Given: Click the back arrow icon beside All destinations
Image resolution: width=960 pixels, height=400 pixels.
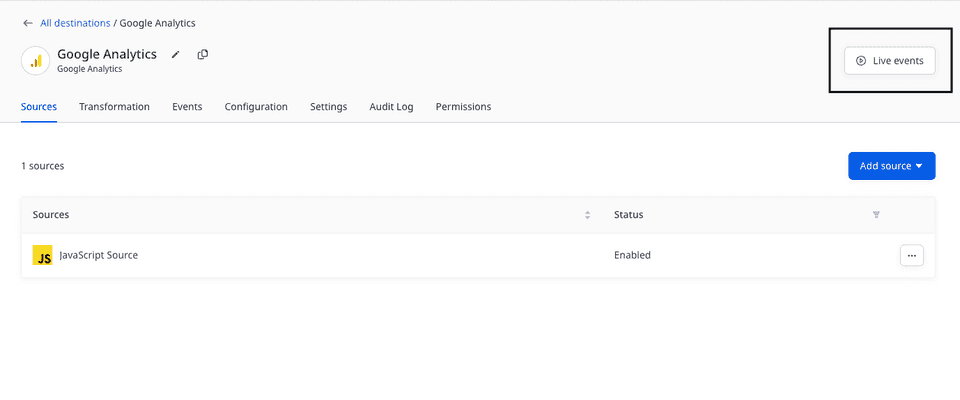Looking at the screenshot, I should click(27, 23).
